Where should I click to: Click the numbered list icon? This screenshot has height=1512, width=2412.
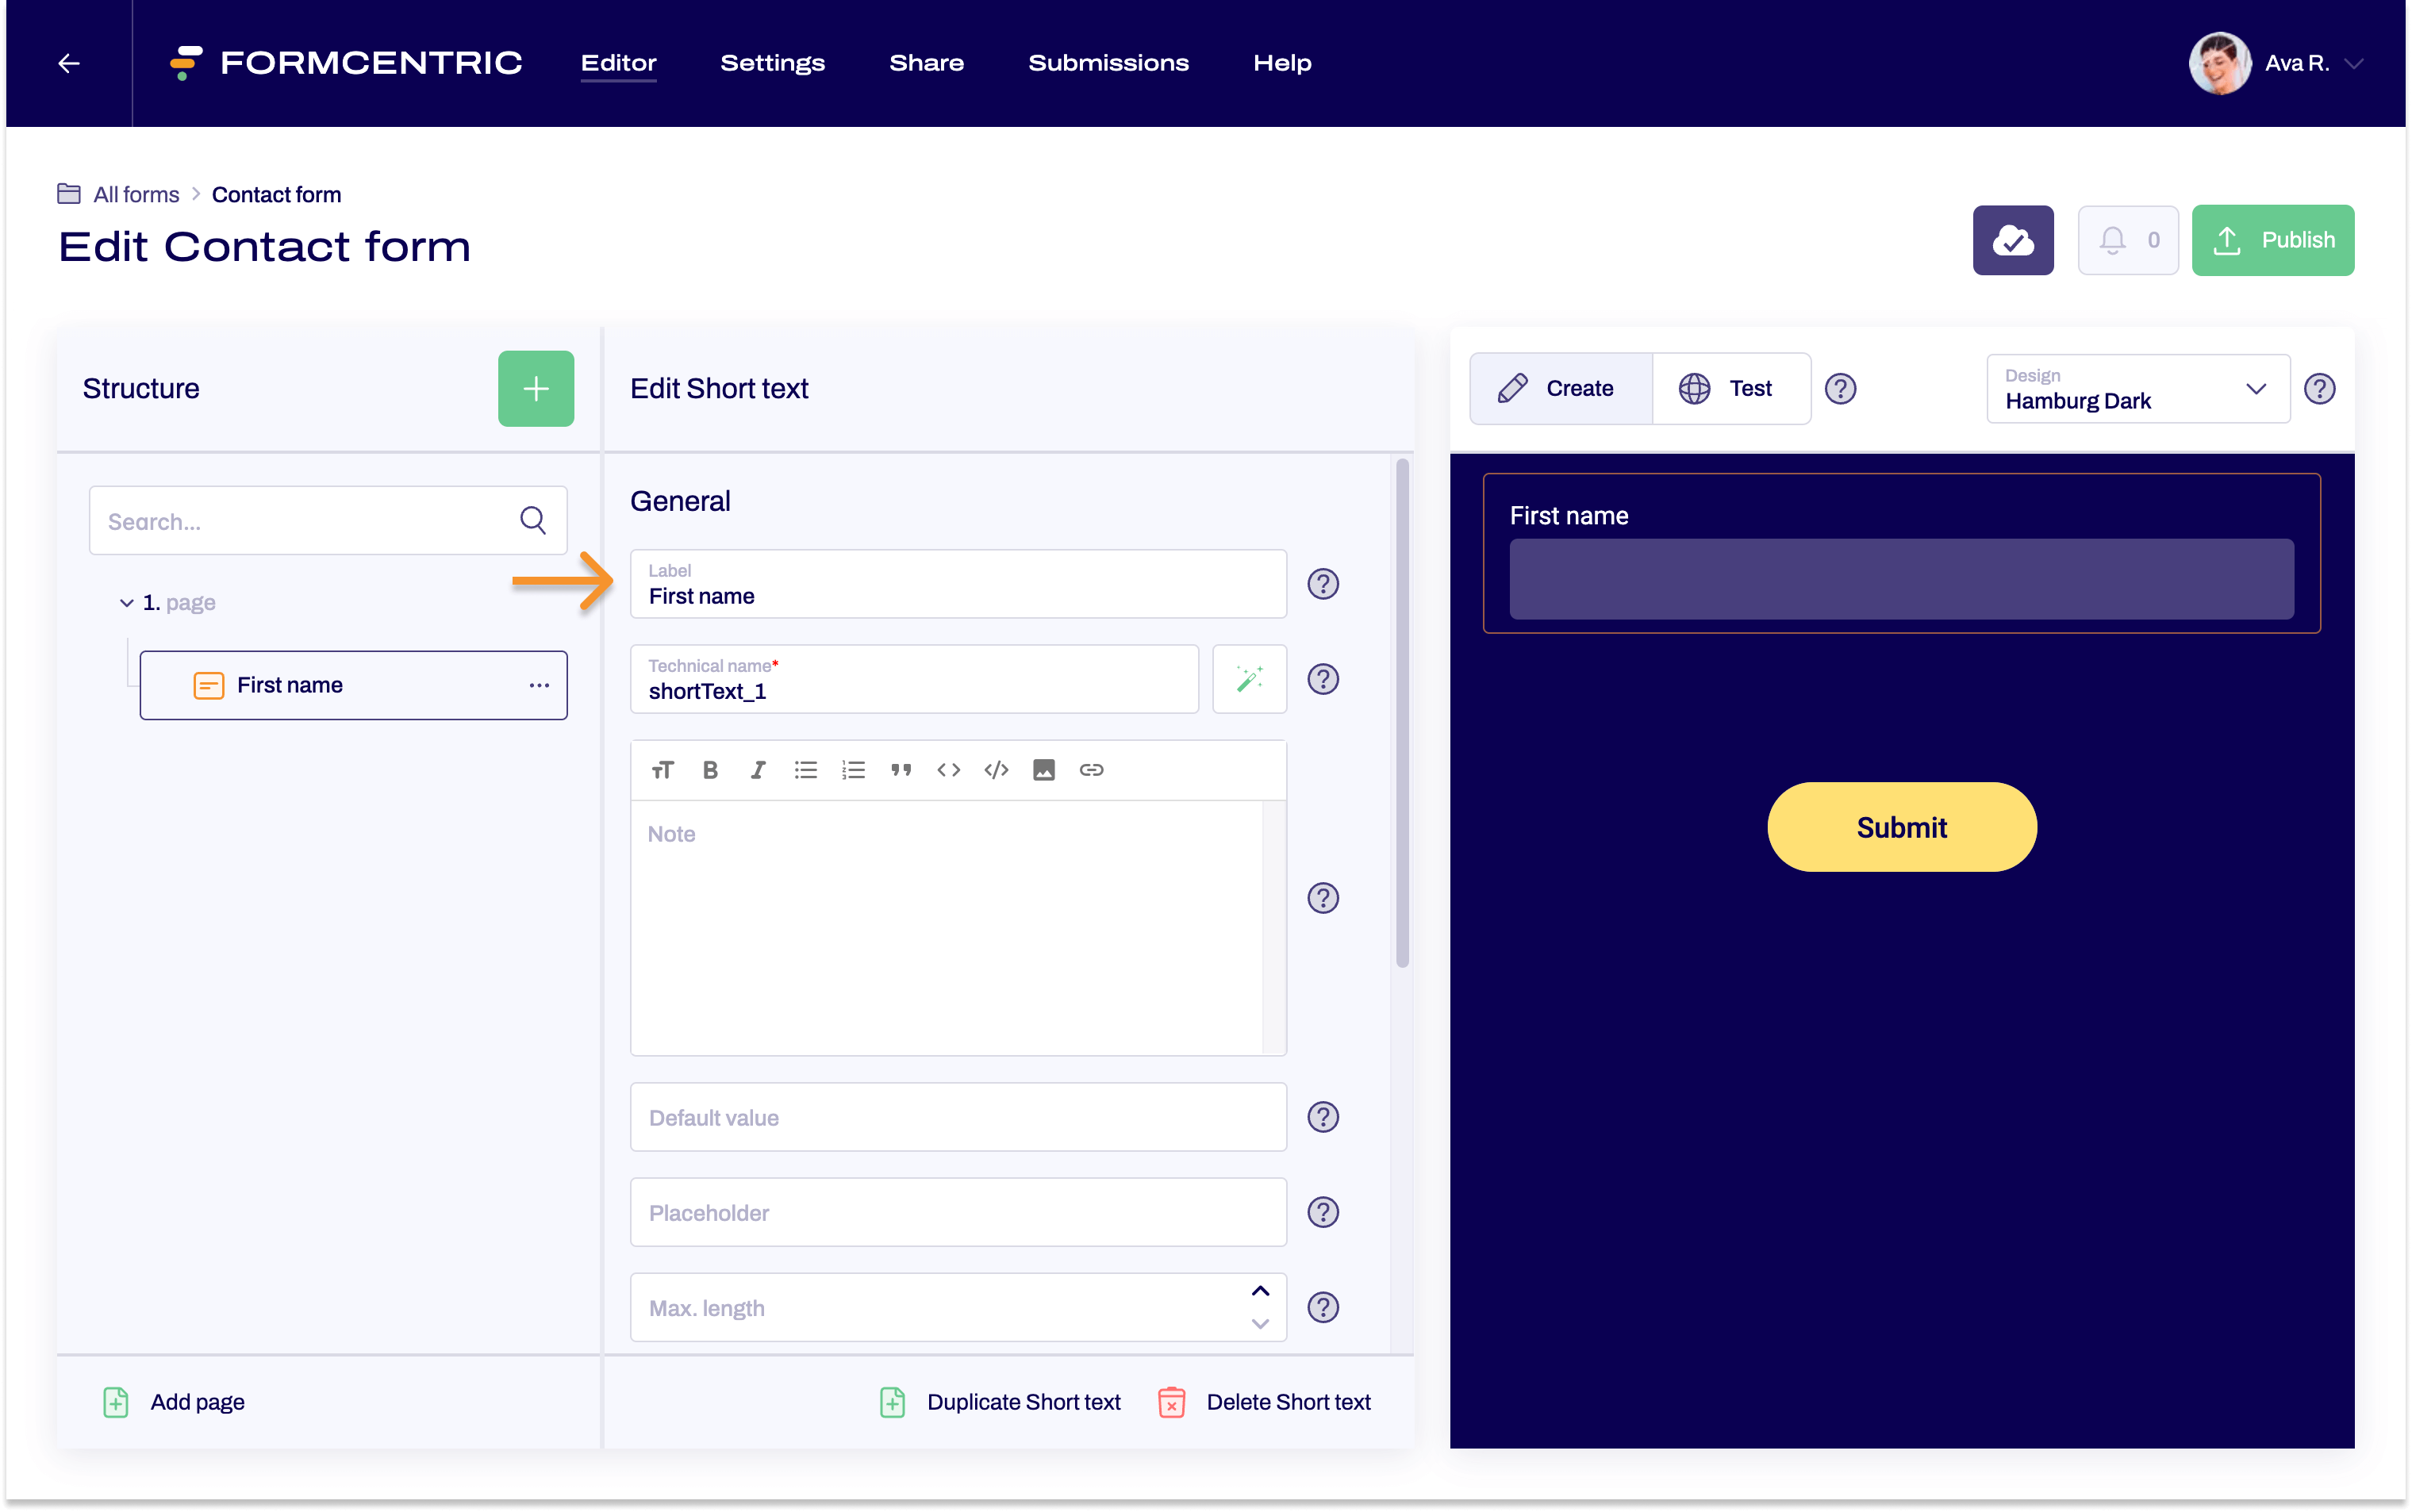[854, 768]
